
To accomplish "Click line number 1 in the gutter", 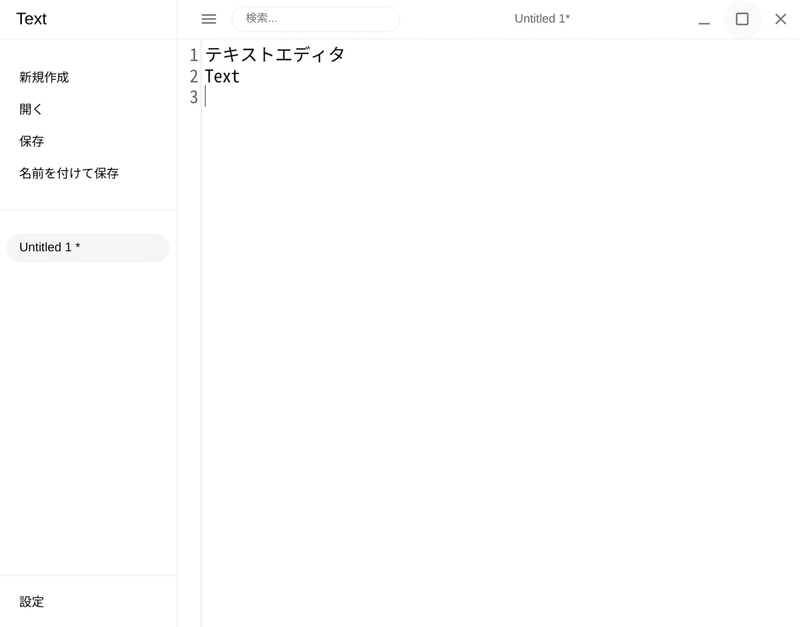I will 192,55.
